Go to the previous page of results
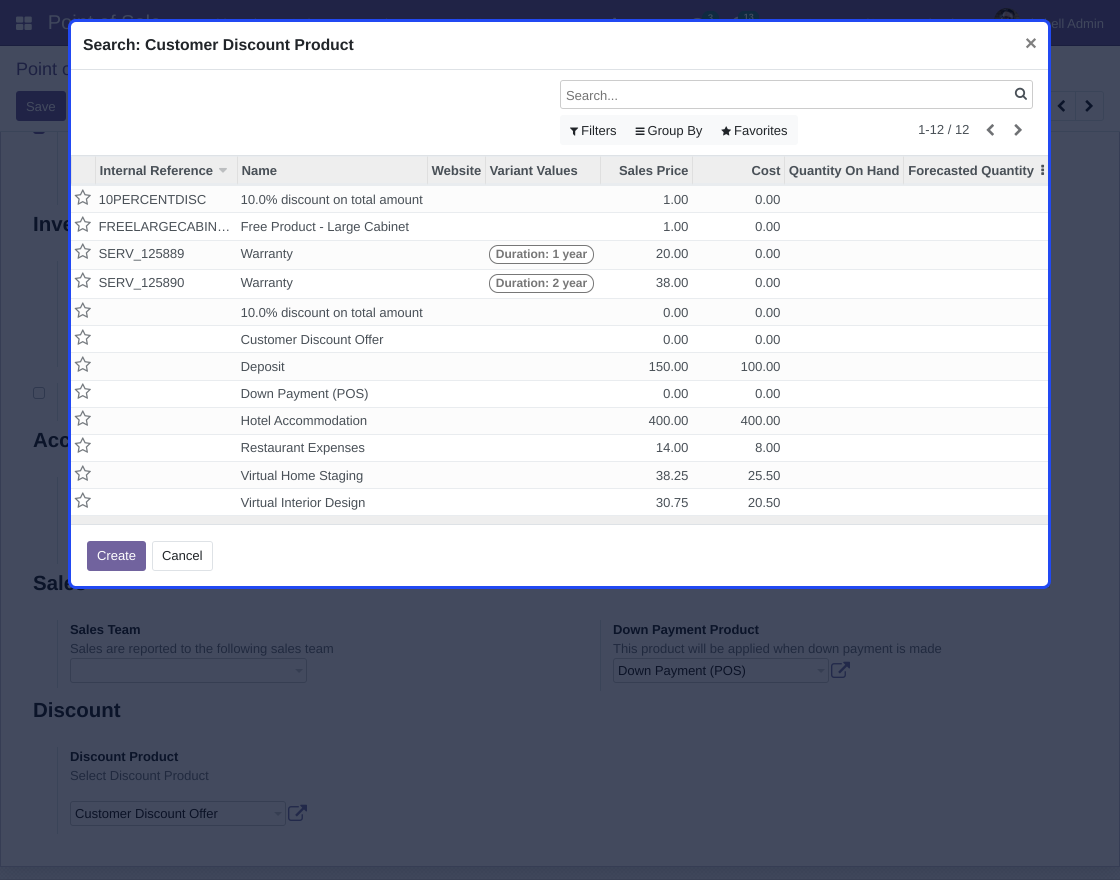The width and height of the screenshot is (1120, 880). coord(991,130)
